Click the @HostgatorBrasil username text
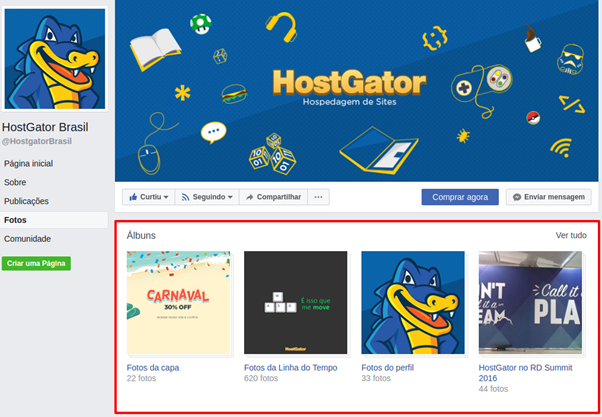This screenshot has height=417, width=602. (x=37, y=141)
